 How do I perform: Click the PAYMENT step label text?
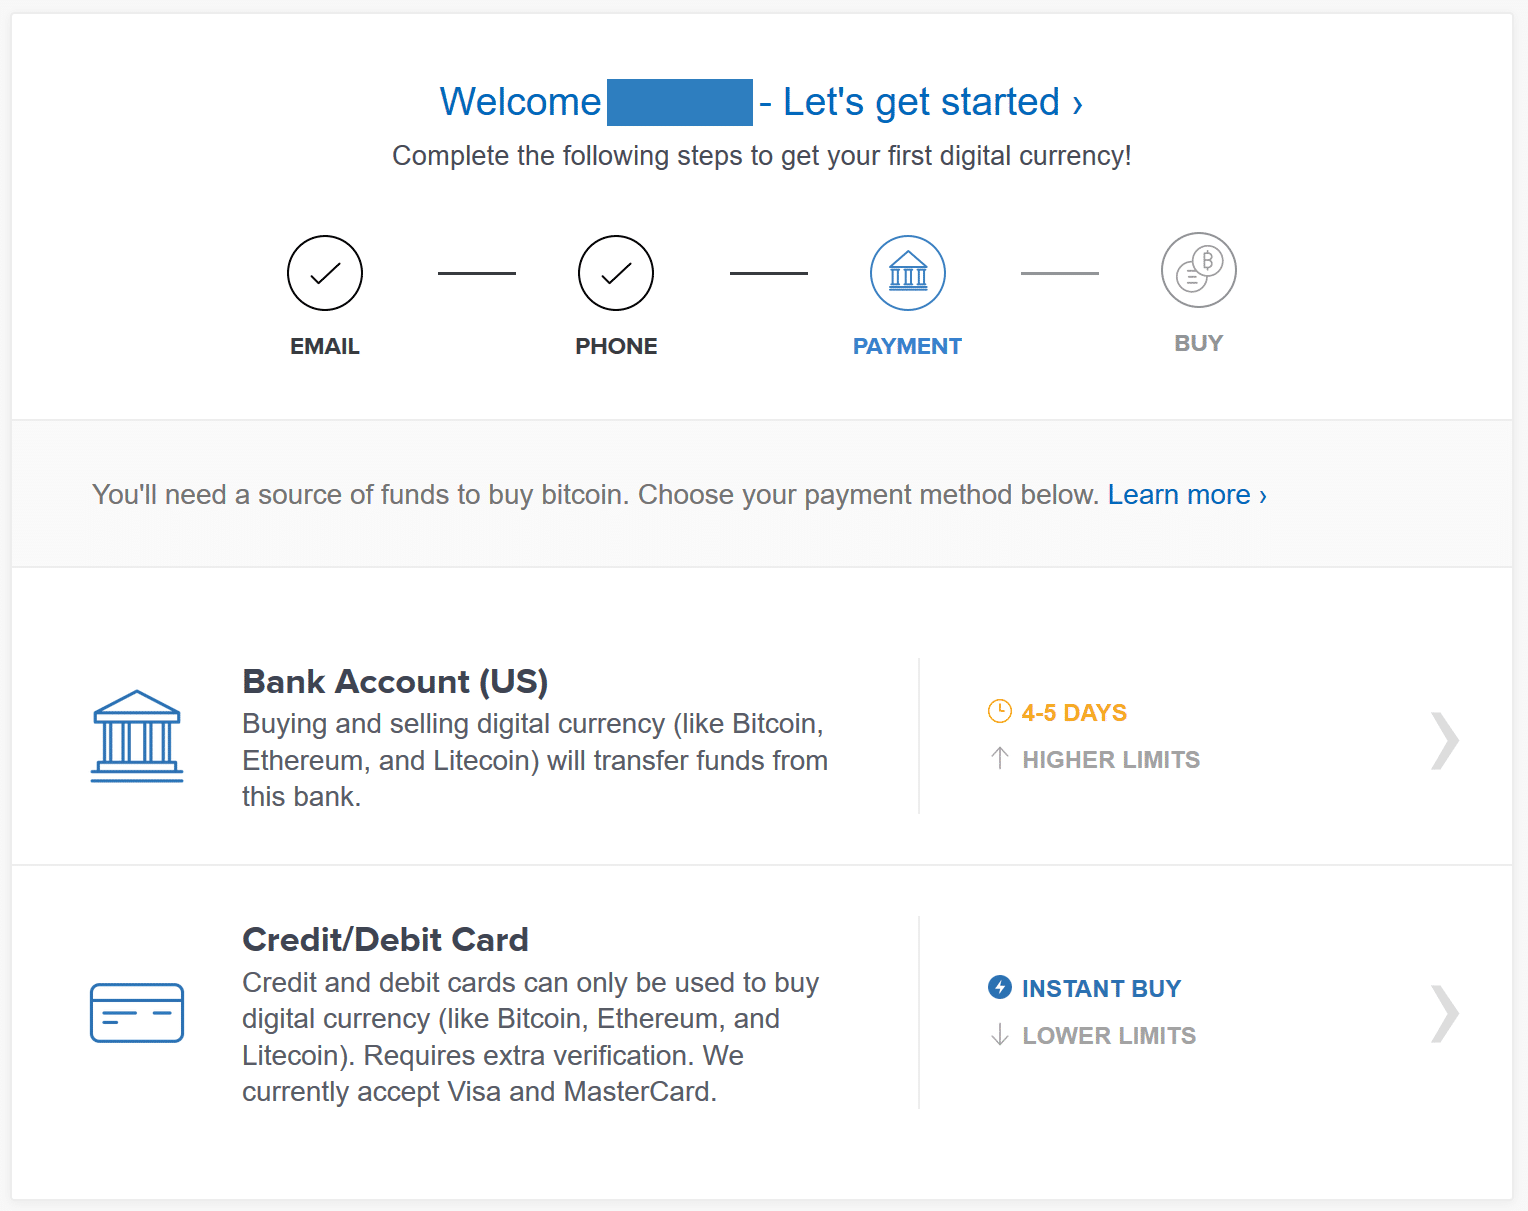tap(907, 345)
